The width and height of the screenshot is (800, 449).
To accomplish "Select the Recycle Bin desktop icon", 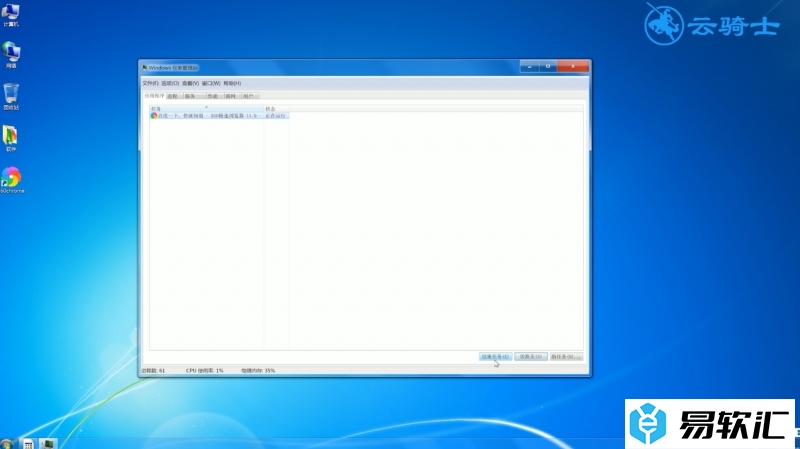I will point(11,97).
